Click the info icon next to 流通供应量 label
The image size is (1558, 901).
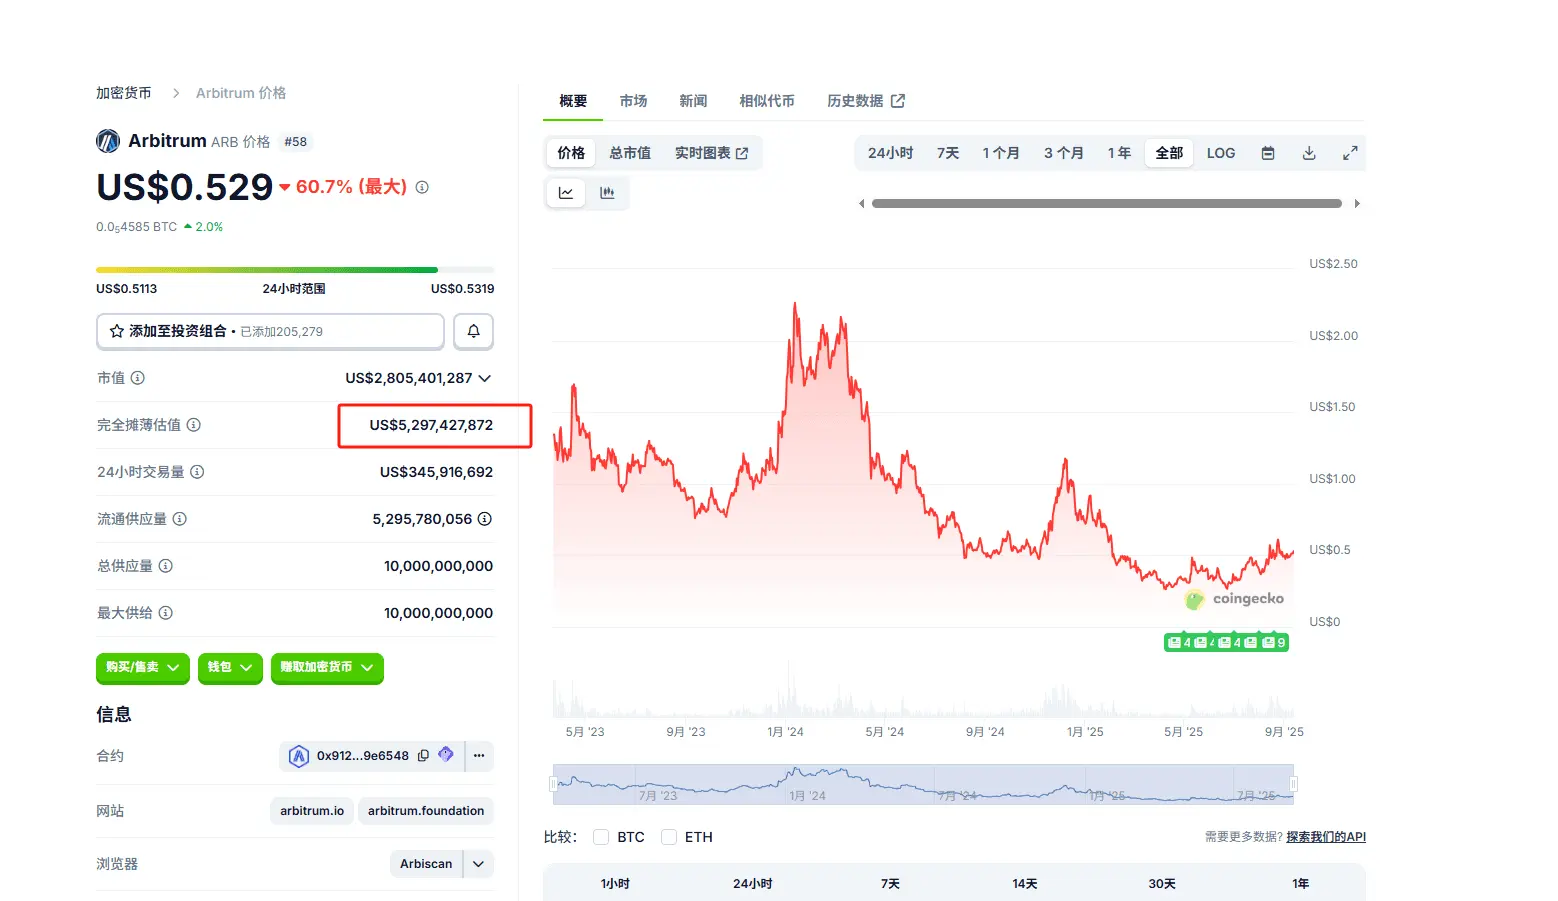click(180, 519)
